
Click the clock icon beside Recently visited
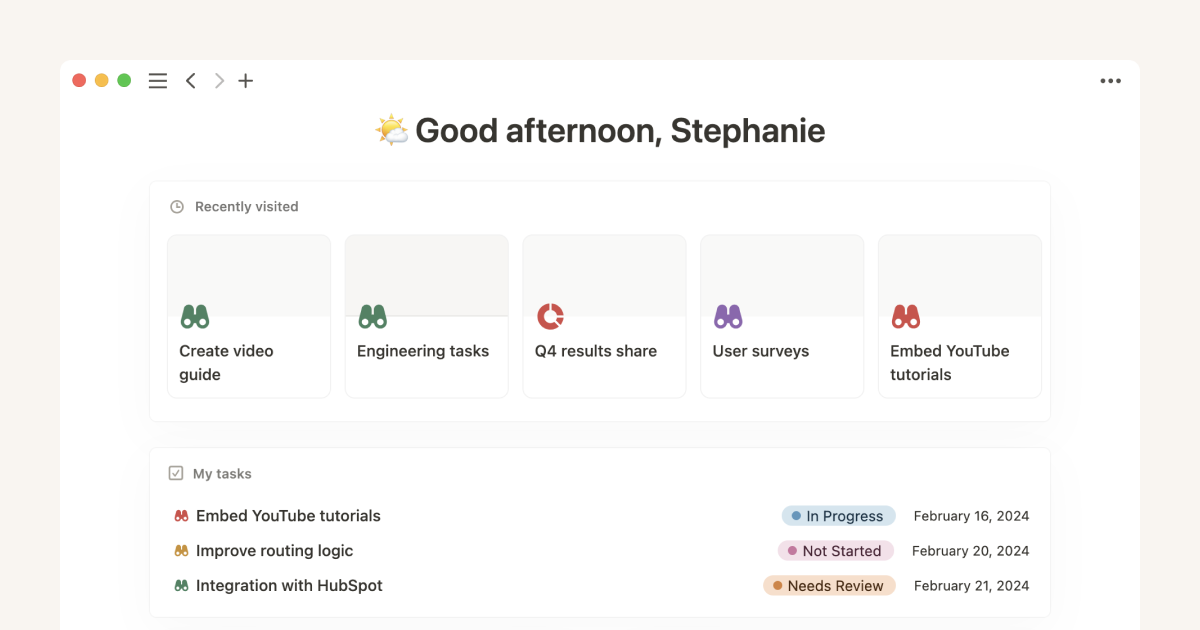click(177, 207)
